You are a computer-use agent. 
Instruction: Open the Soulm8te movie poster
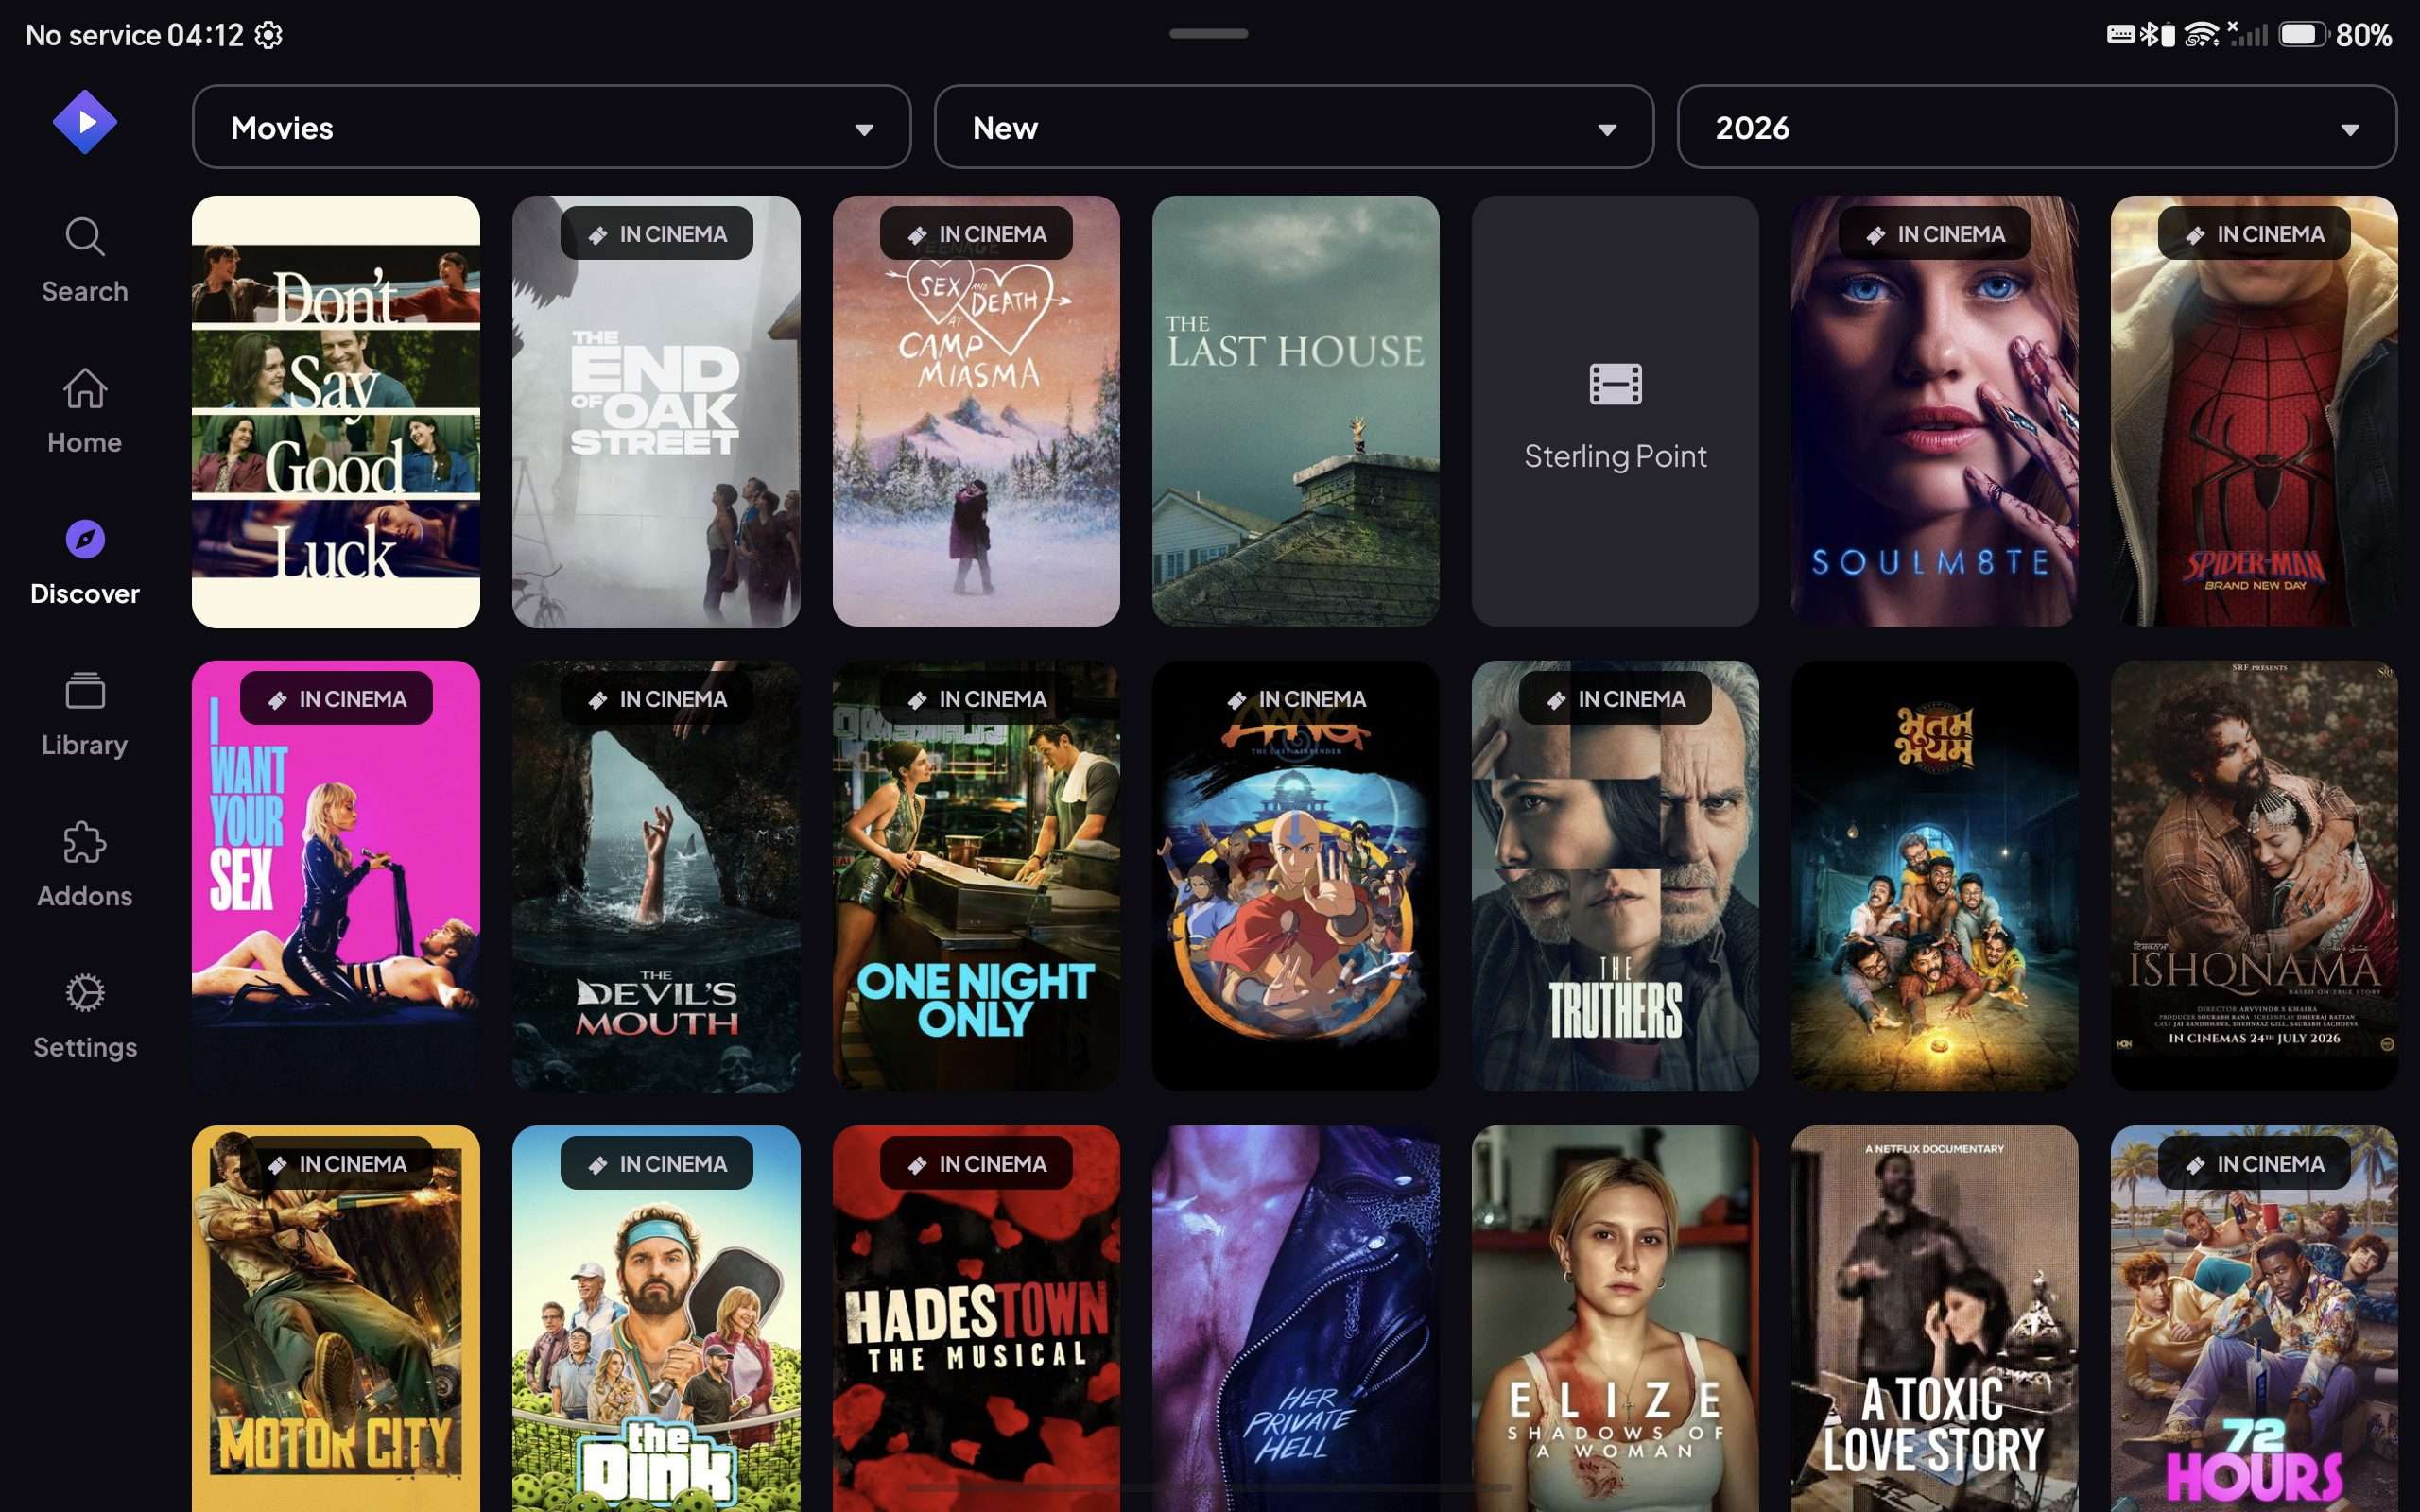click(1934, 411)
